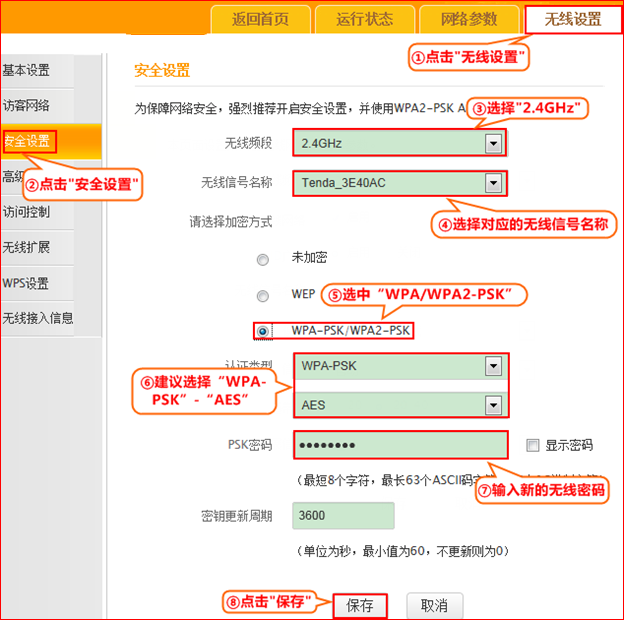Select the 未加密 radio button
Image resolution: width=624 pixels, height=620 pixels.
(263, 259)
